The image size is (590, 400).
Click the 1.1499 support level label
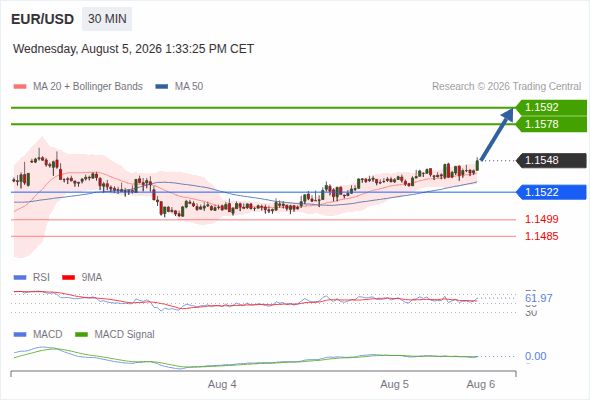point(541,219)
